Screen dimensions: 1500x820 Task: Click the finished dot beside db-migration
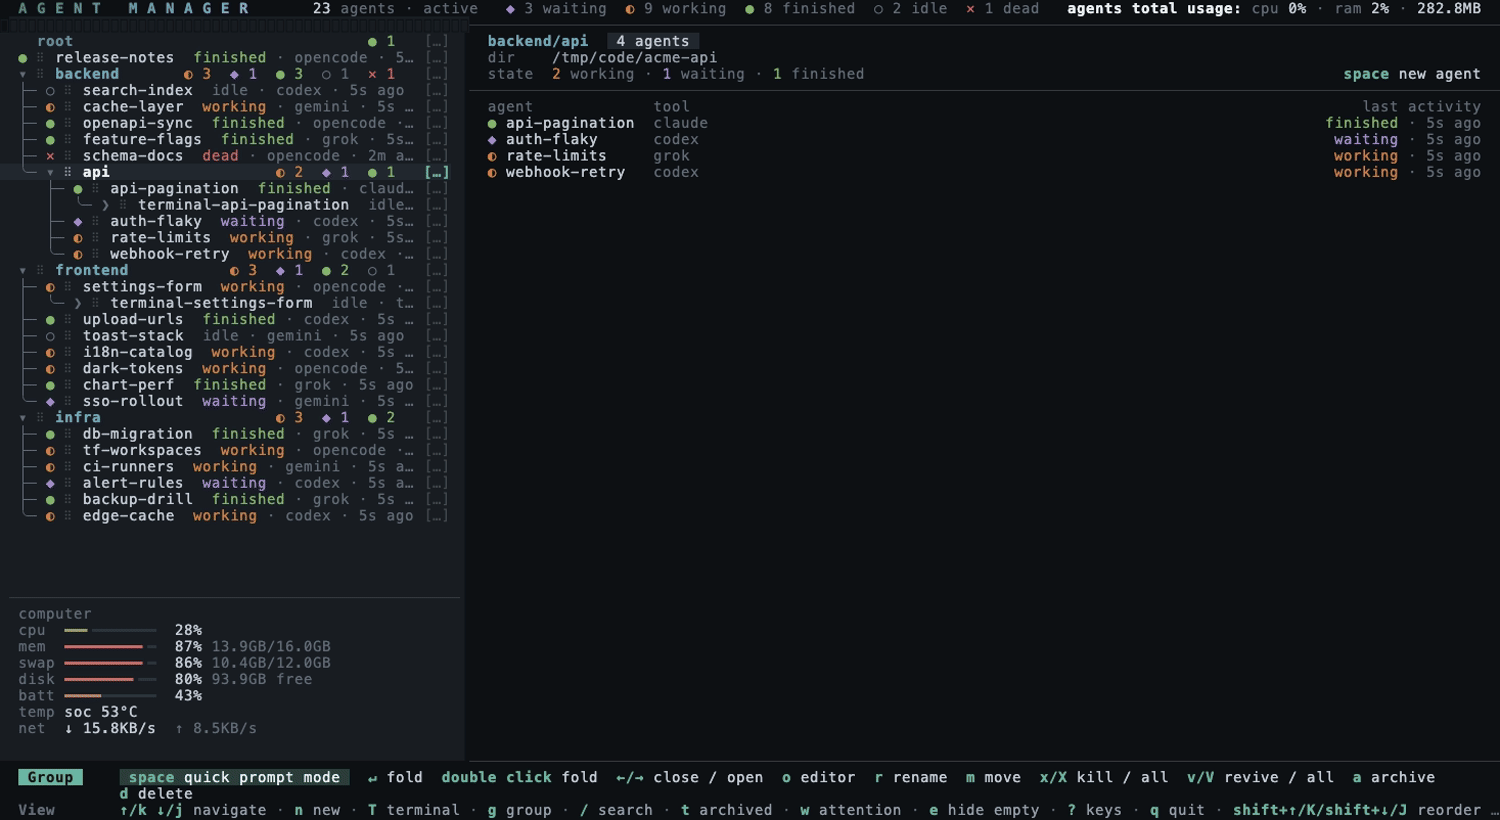(x=50, y=434)
